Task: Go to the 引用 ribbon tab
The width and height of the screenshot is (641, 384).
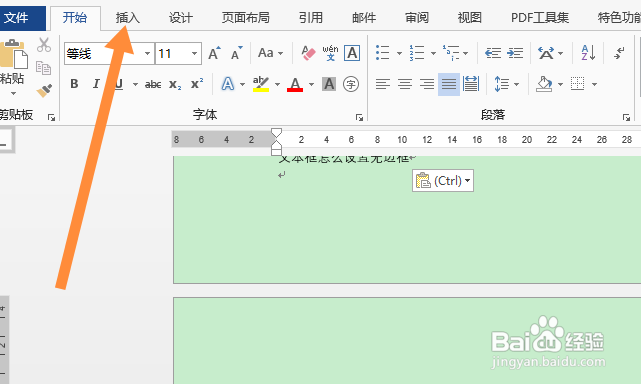Action: coord(310,18)
